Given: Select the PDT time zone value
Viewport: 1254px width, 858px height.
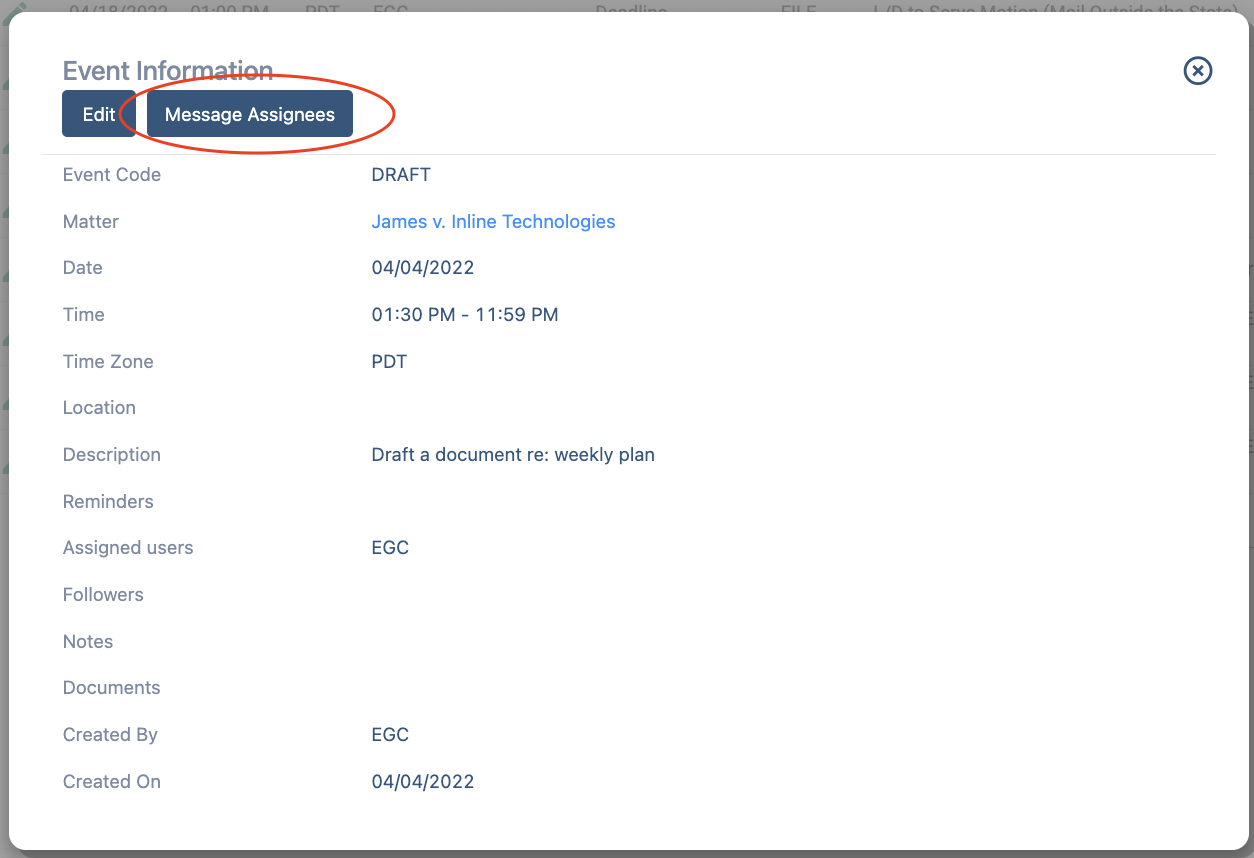Looking at the screenshot, I should 389,362.
